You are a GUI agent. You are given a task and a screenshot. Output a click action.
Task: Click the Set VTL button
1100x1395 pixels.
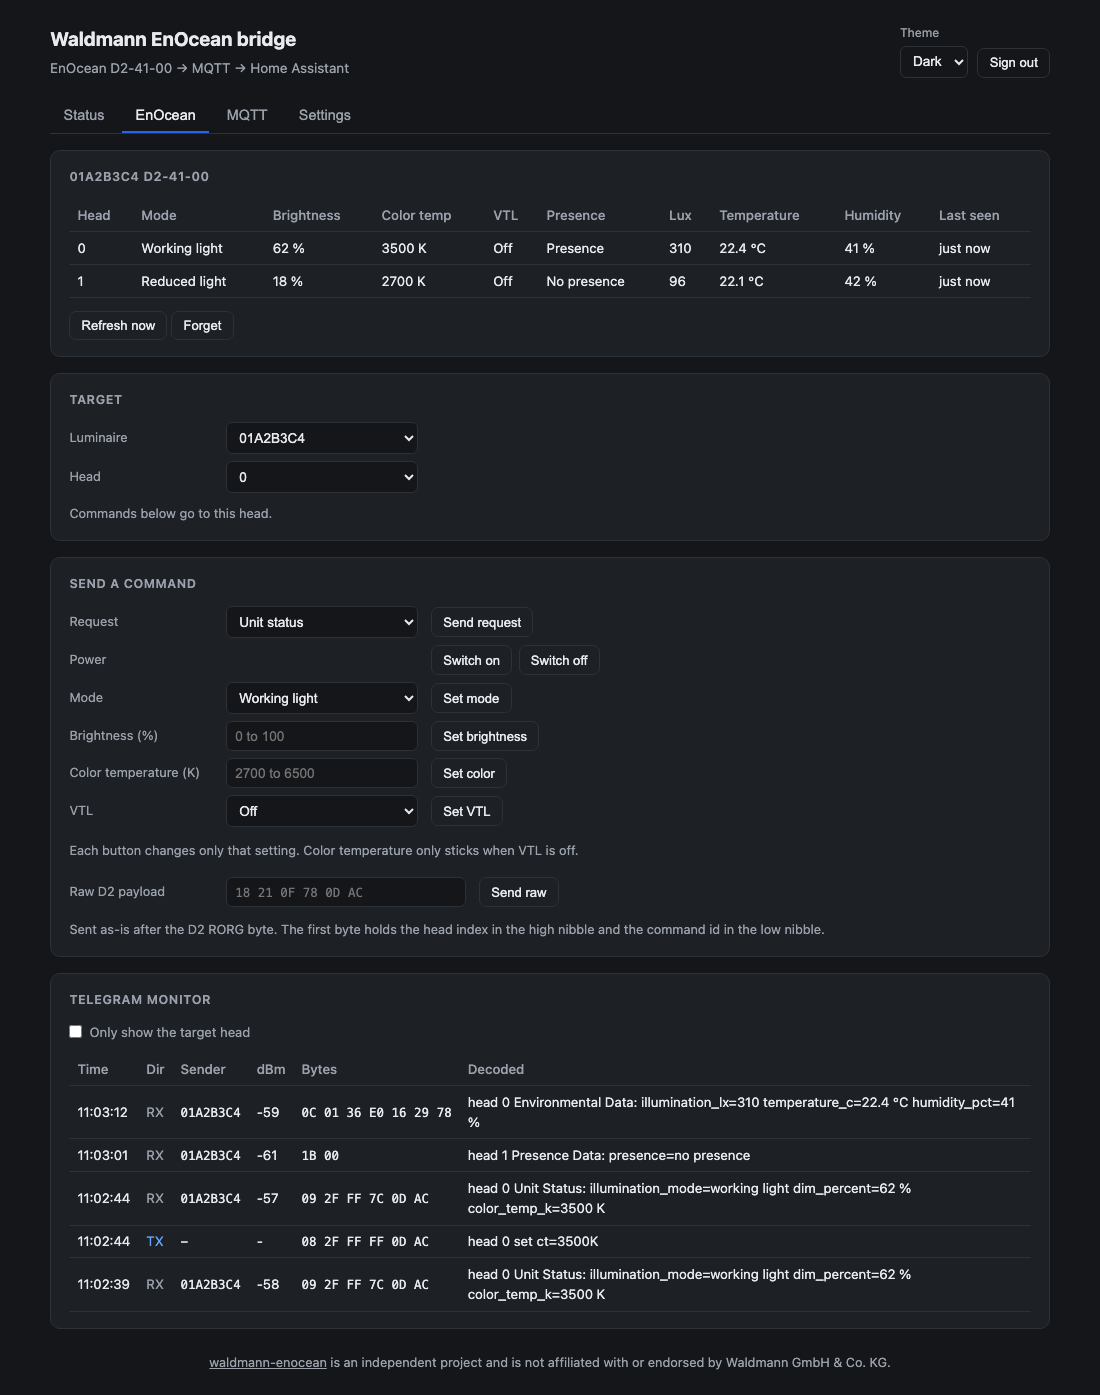pyautogui.click(x=467, y=811)
